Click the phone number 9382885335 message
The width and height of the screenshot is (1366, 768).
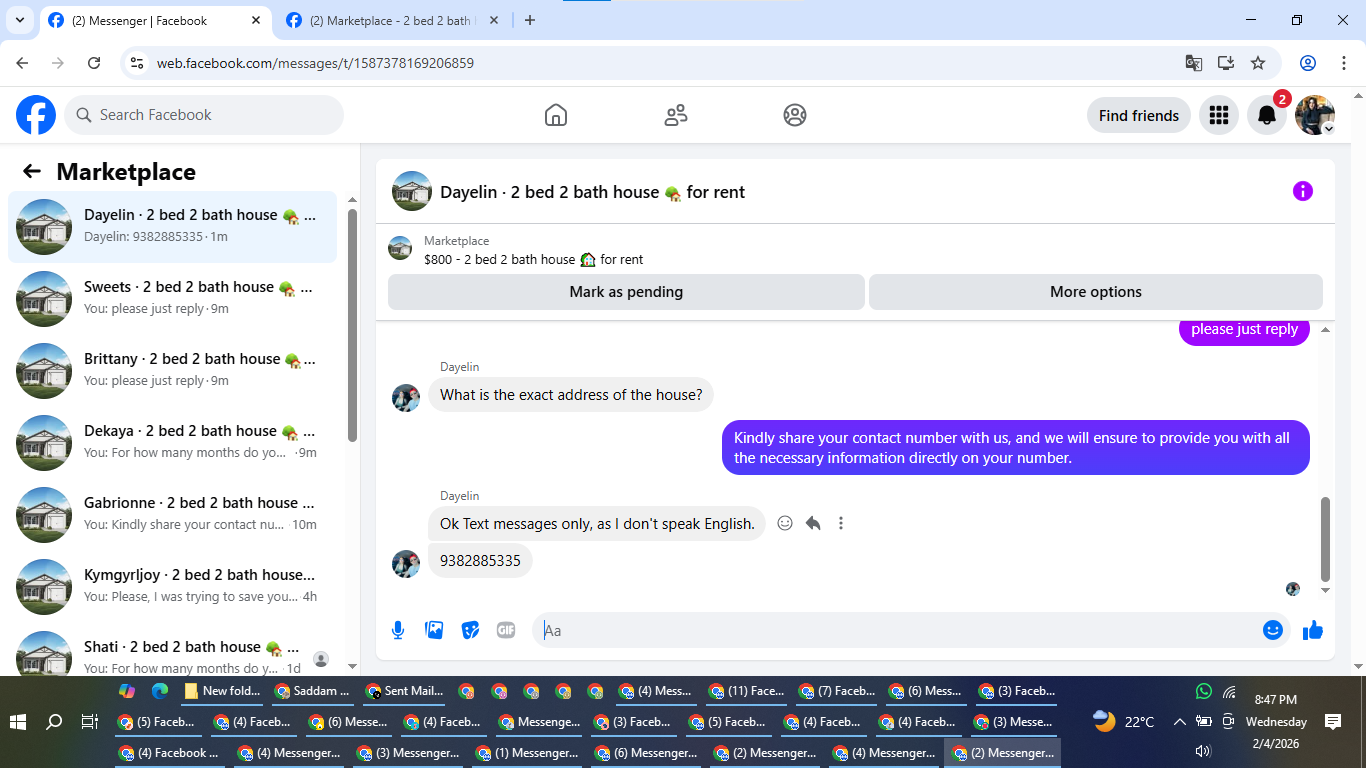(x=480, y=560)
